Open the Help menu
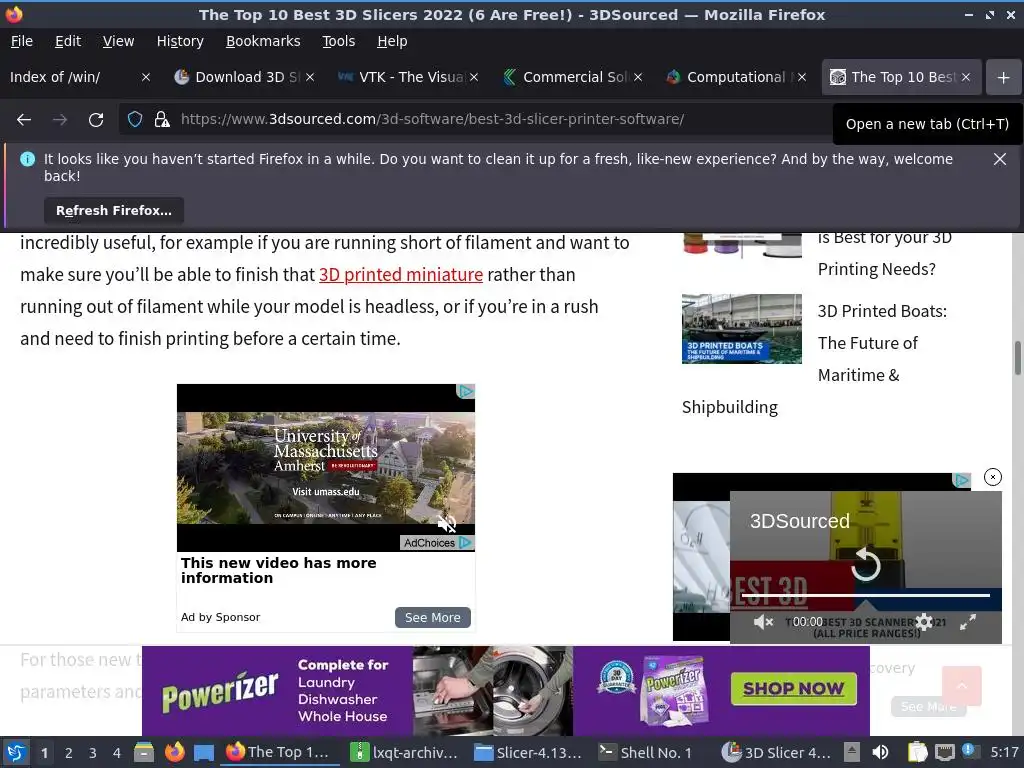1024x768 pixels. [392, 41]
